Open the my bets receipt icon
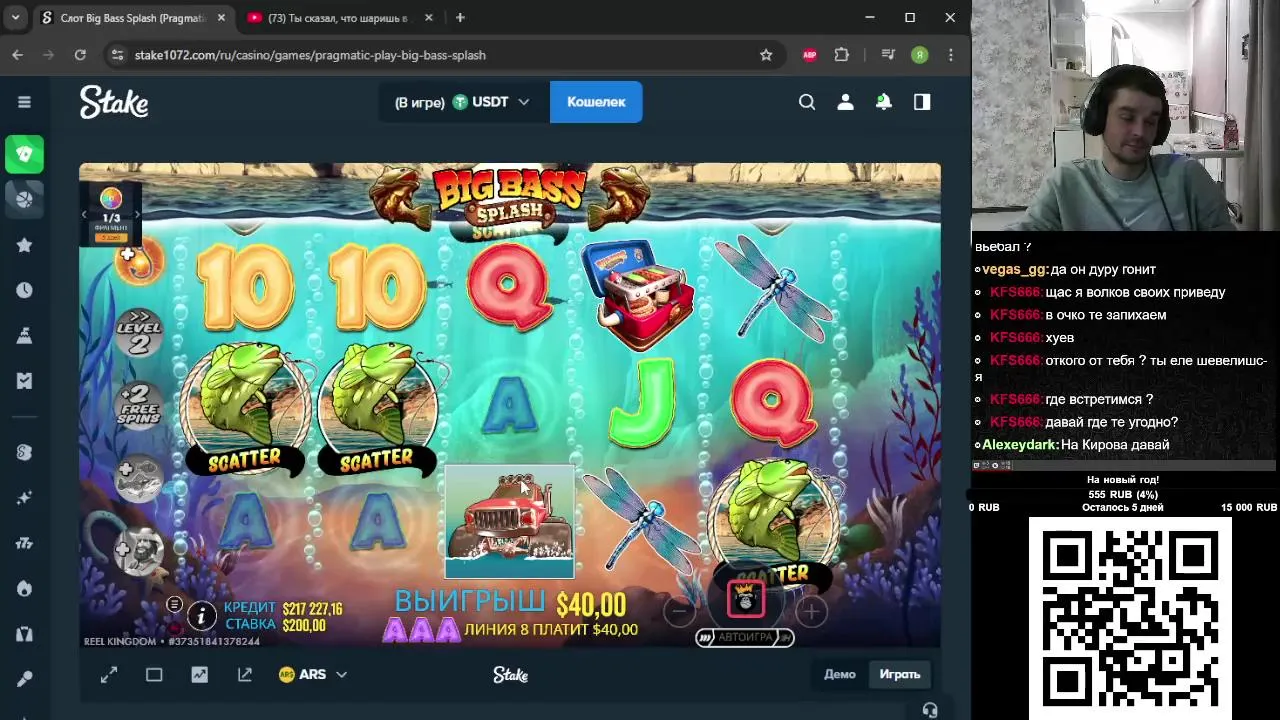This screenshot has height=720, width=1280. (x=24, y=381)
